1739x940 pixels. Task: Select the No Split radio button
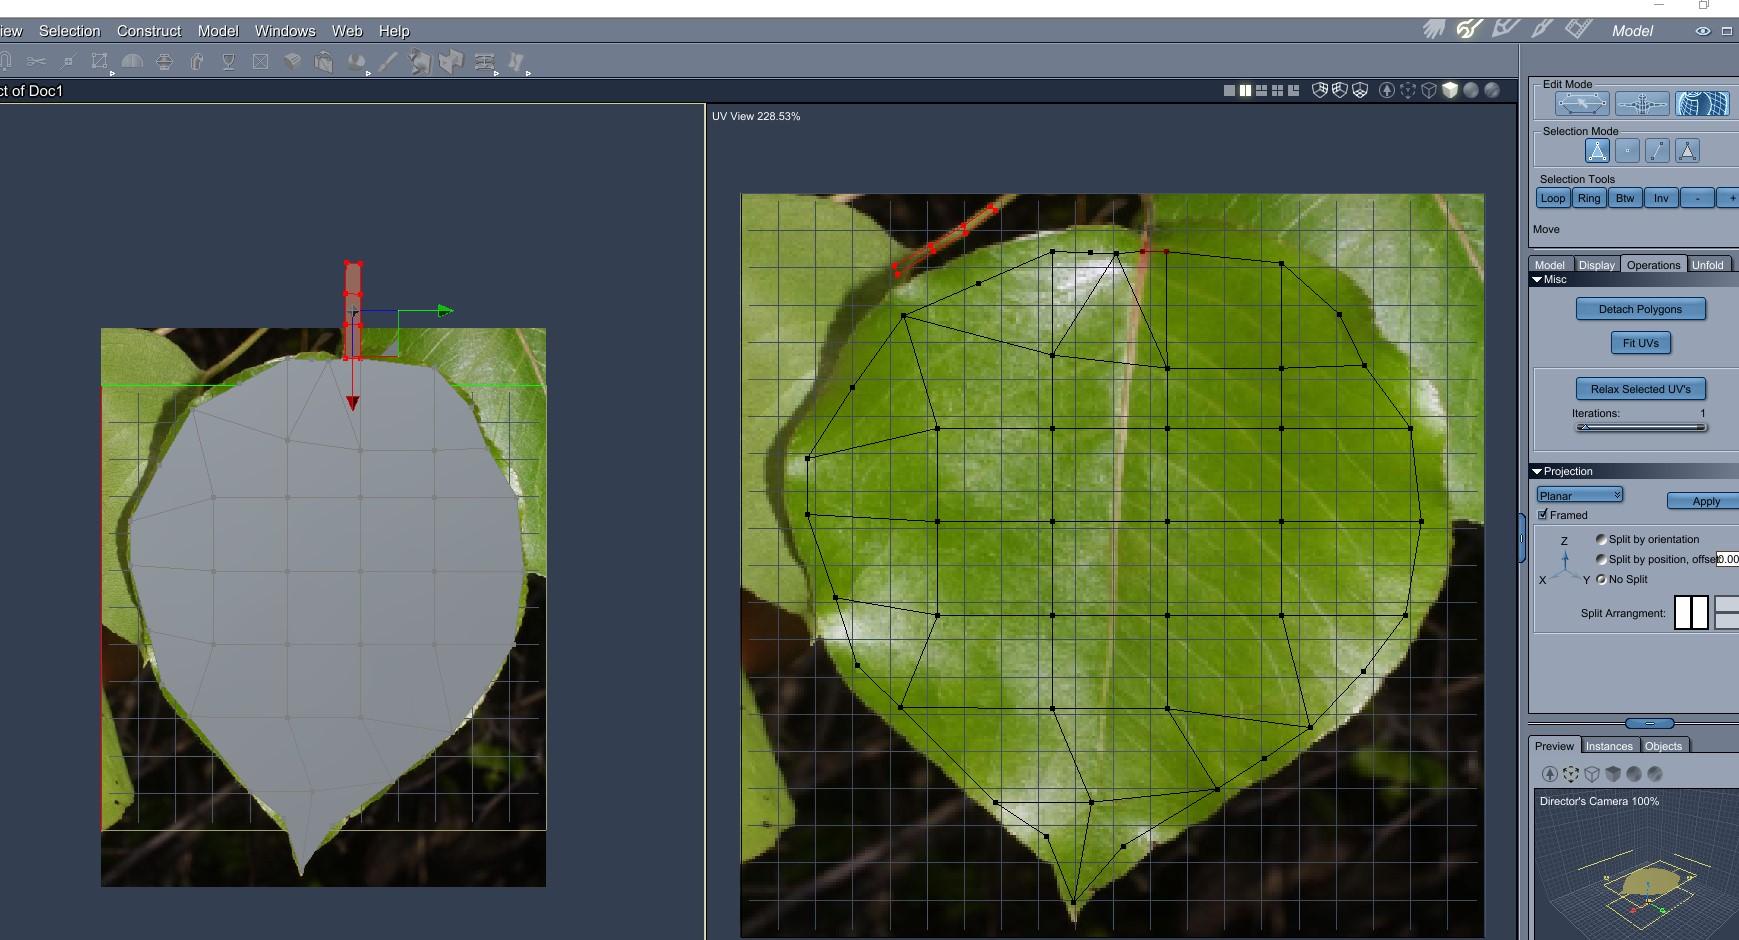pyautogui.click(x=1601, y=579)
